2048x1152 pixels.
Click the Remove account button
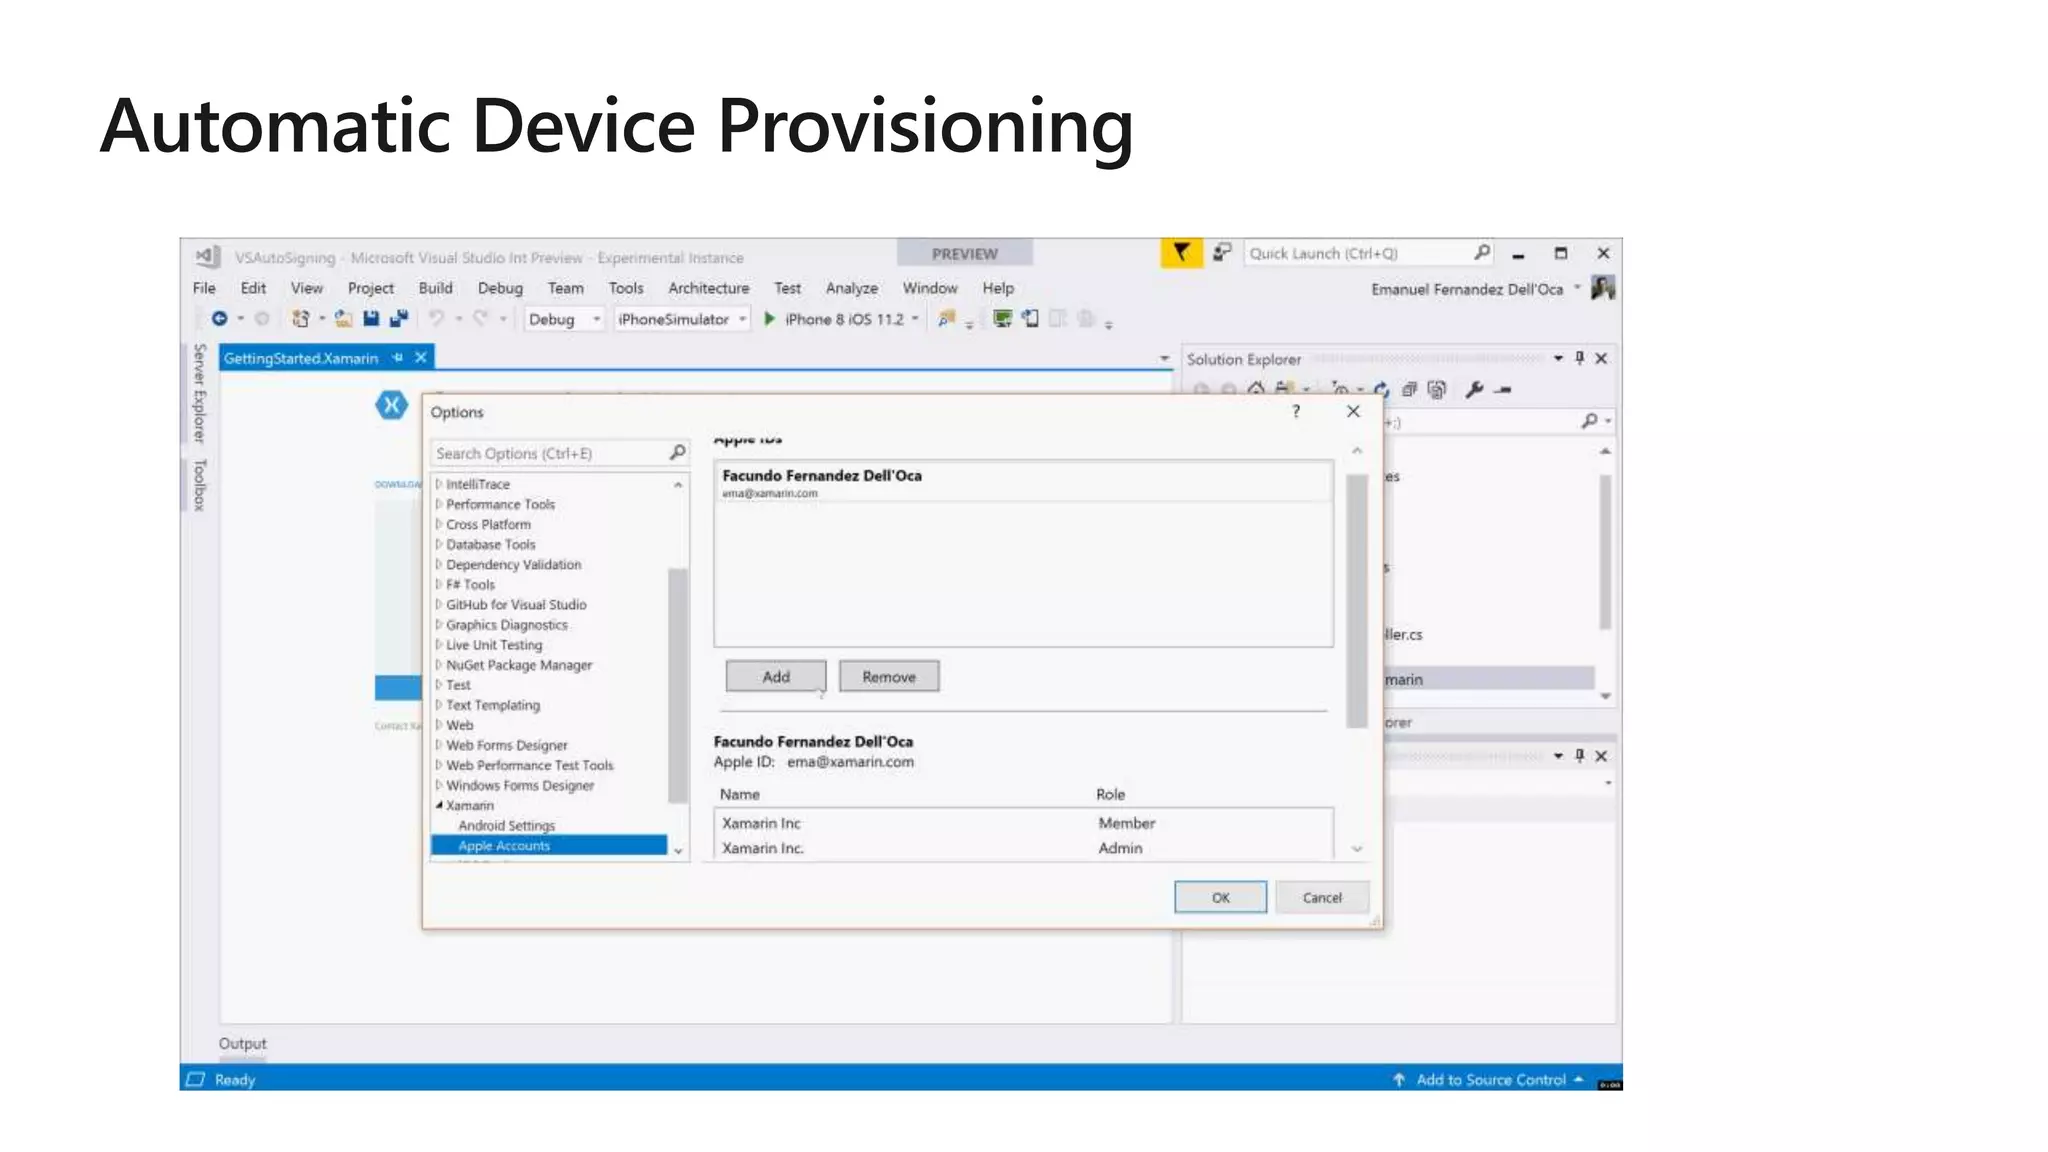(888, 677)
